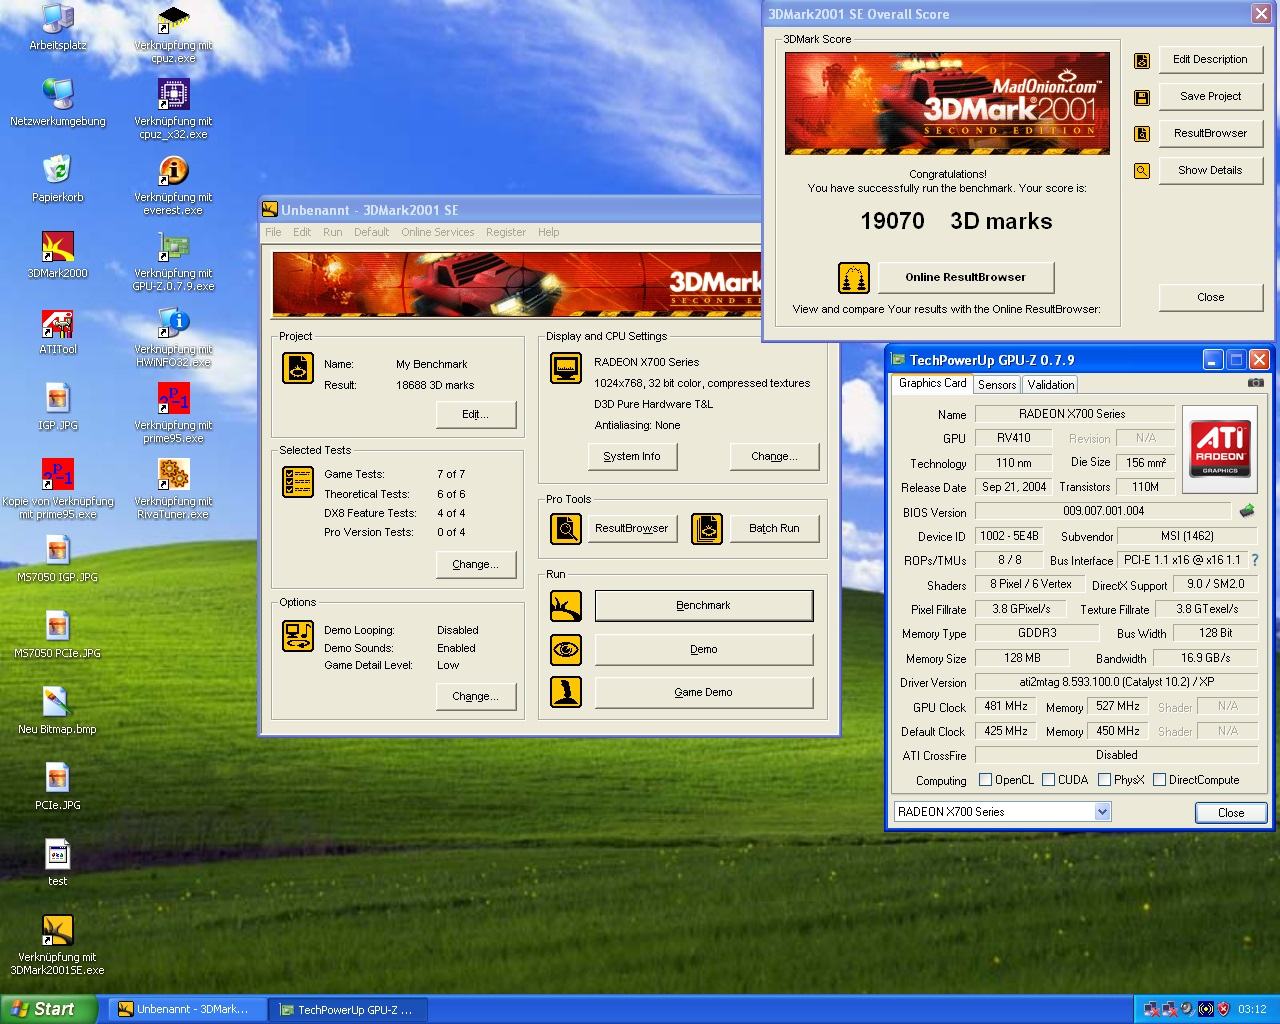Image resolution: width=1280 pixels, height=1024 pixels.
Task: Click the Edit Description button
Action: [x=1210, y=59]
